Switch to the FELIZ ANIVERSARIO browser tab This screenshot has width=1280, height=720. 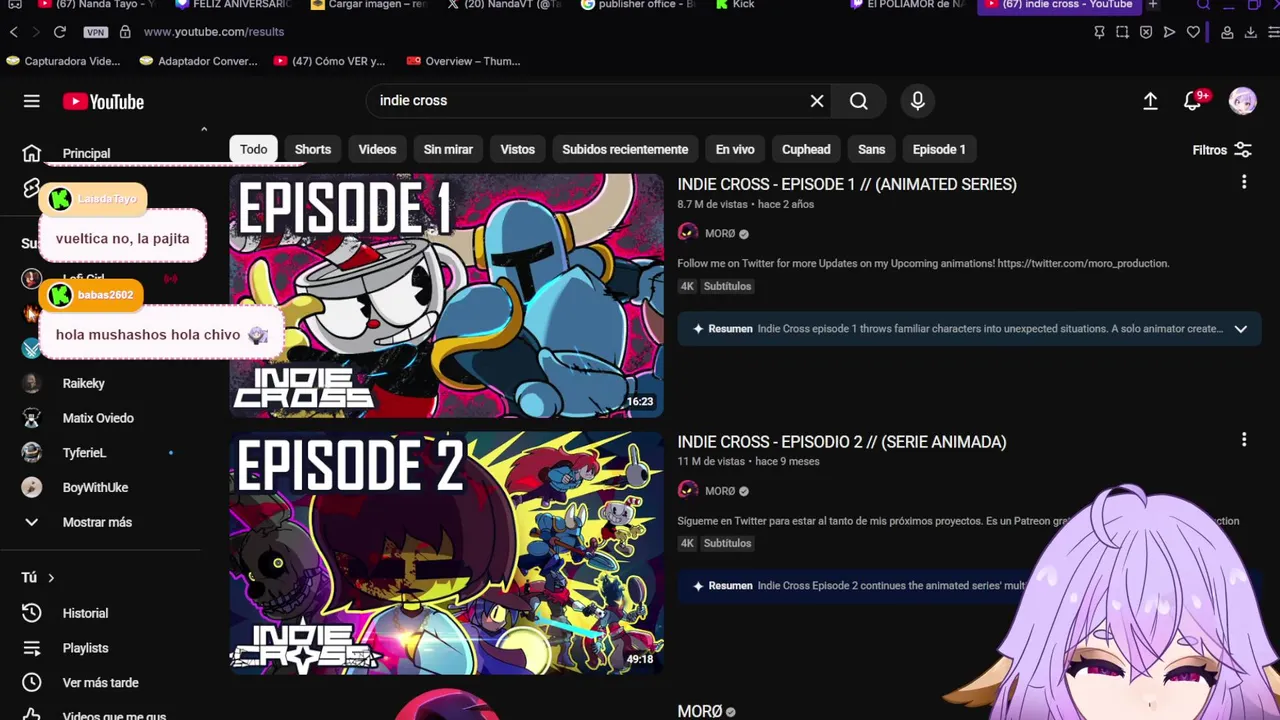(232, 5)
